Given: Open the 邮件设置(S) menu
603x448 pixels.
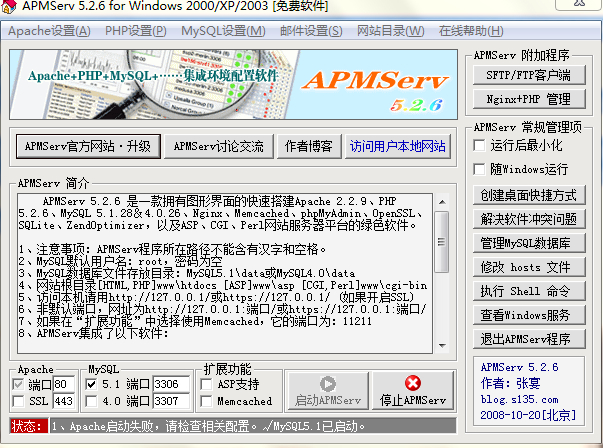Looking at the screenshot, I should click(x=311, y=31).
